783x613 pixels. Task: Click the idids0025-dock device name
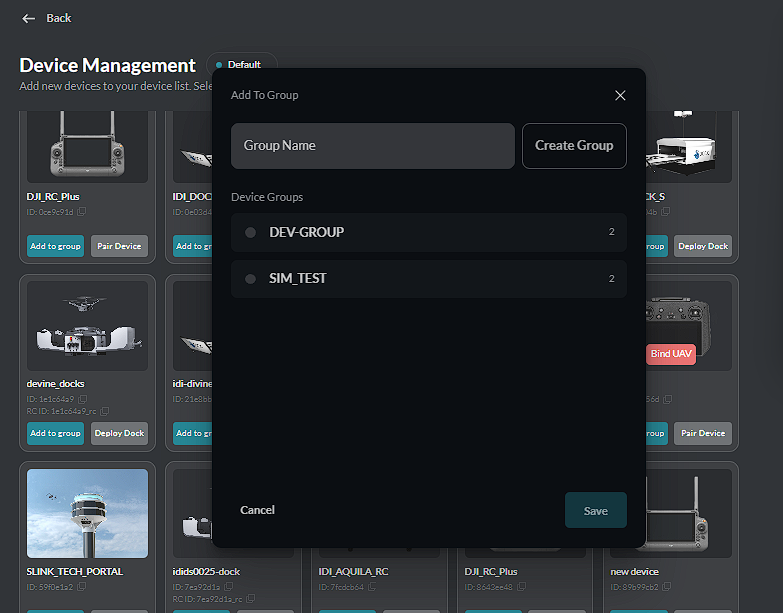pos(206,572)
